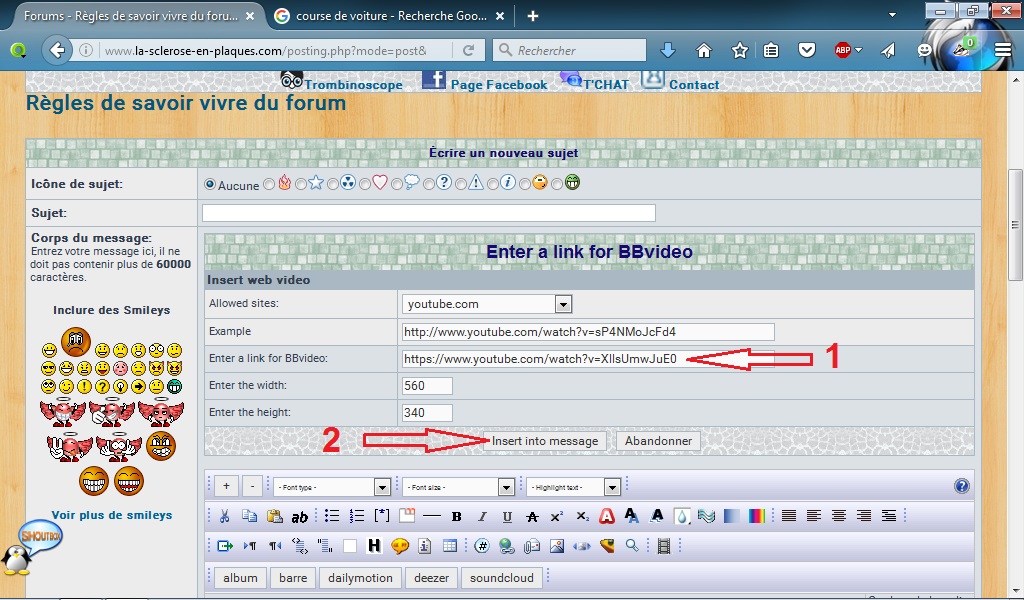
Task: Center-align the text
Action: (x=839, y=516)
